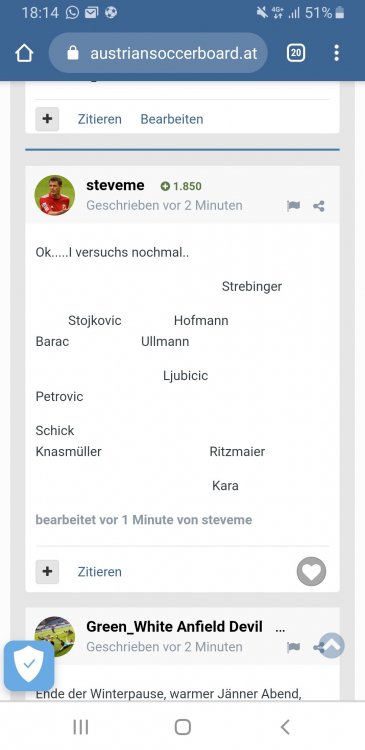This screenshot has height=750, width=365.
Task: Open Green_White Anfield Devil's avatar
Action: pyautogui.click(x=55, y=636)
